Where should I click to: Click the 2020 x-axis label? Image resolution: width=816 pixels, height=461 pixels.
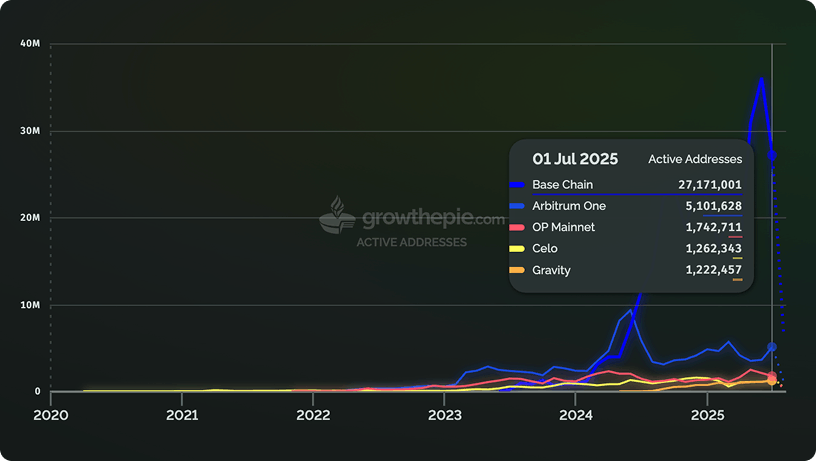click(x=50, y=415)
